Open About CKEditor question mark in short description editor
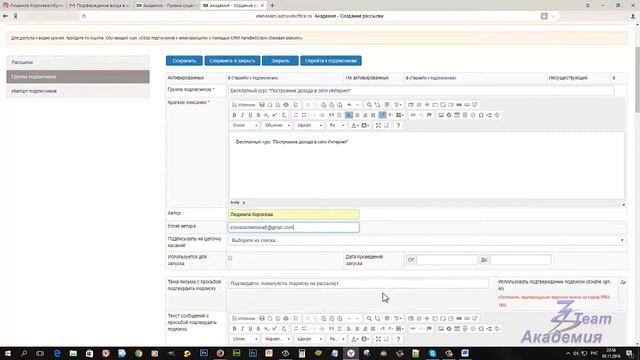 coord(398,125)
